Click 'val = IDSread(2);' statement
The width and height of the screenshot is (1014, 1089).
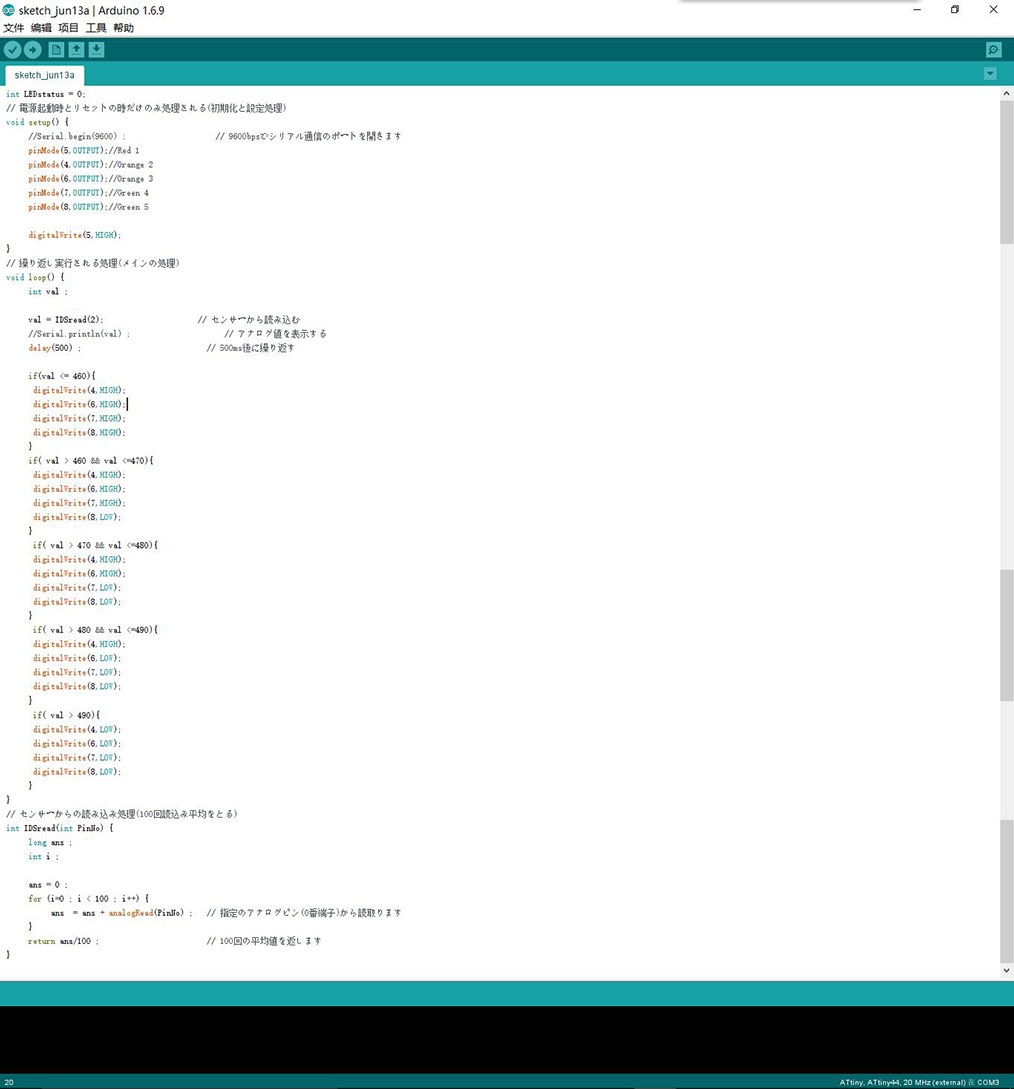point(66,320)
